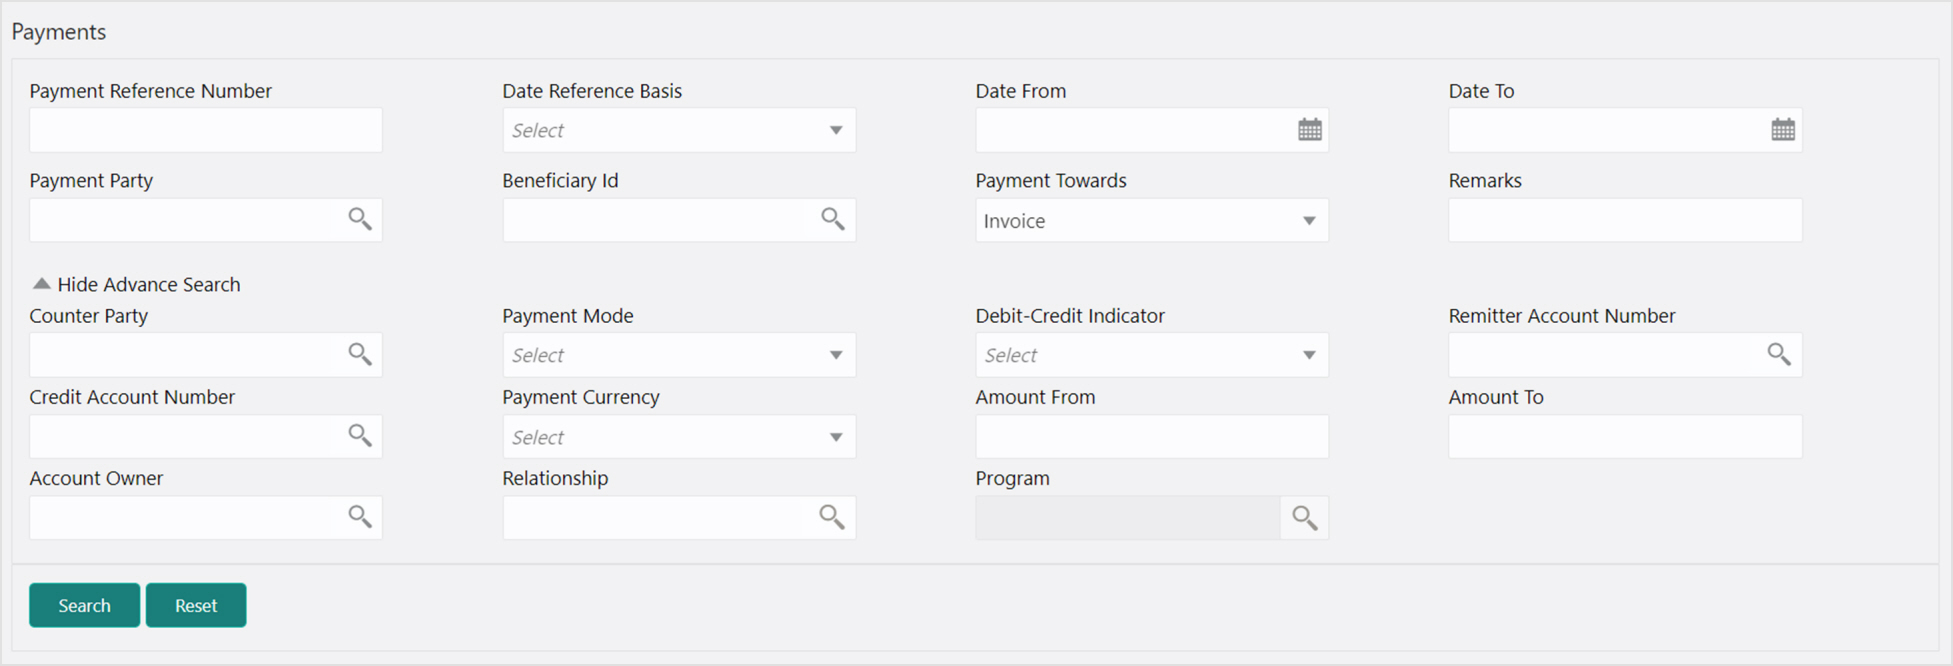The image size is (1953, 666).
Task: Open the Date From calendar picker
Action: click(x=1309, y=130)
